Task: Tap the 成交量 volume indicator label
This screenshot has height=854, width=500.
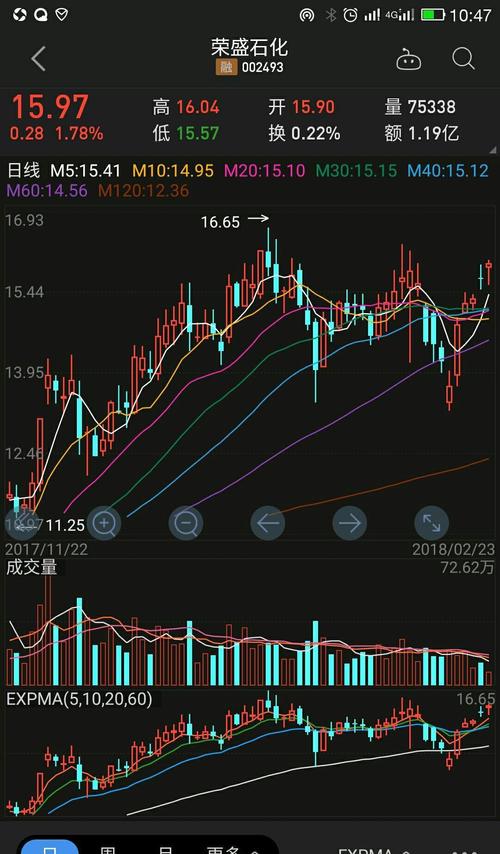Action: (32, 568)
